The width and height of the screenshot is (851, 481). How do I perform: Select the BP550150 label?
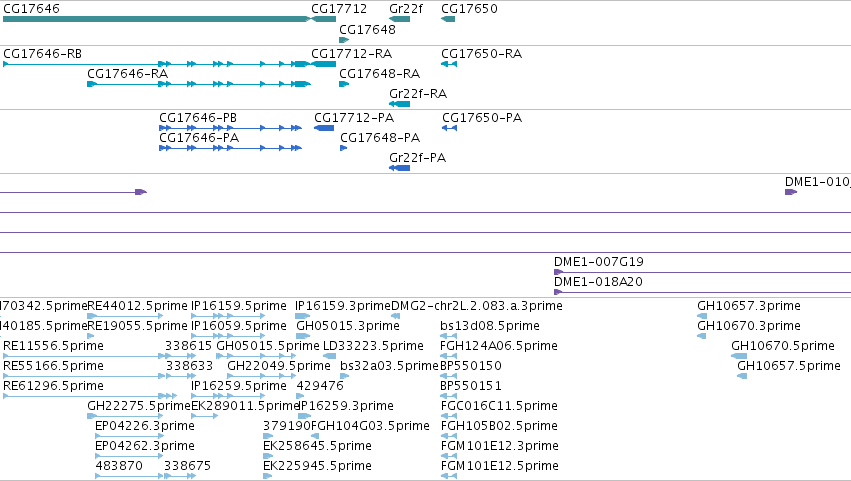point(471,366)
